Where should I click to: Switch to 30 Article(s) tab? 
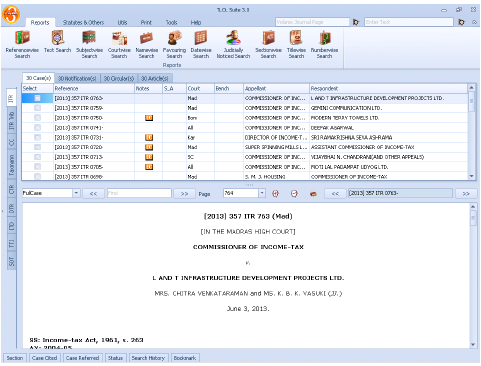pyautogui.click(x=155, y=79)
